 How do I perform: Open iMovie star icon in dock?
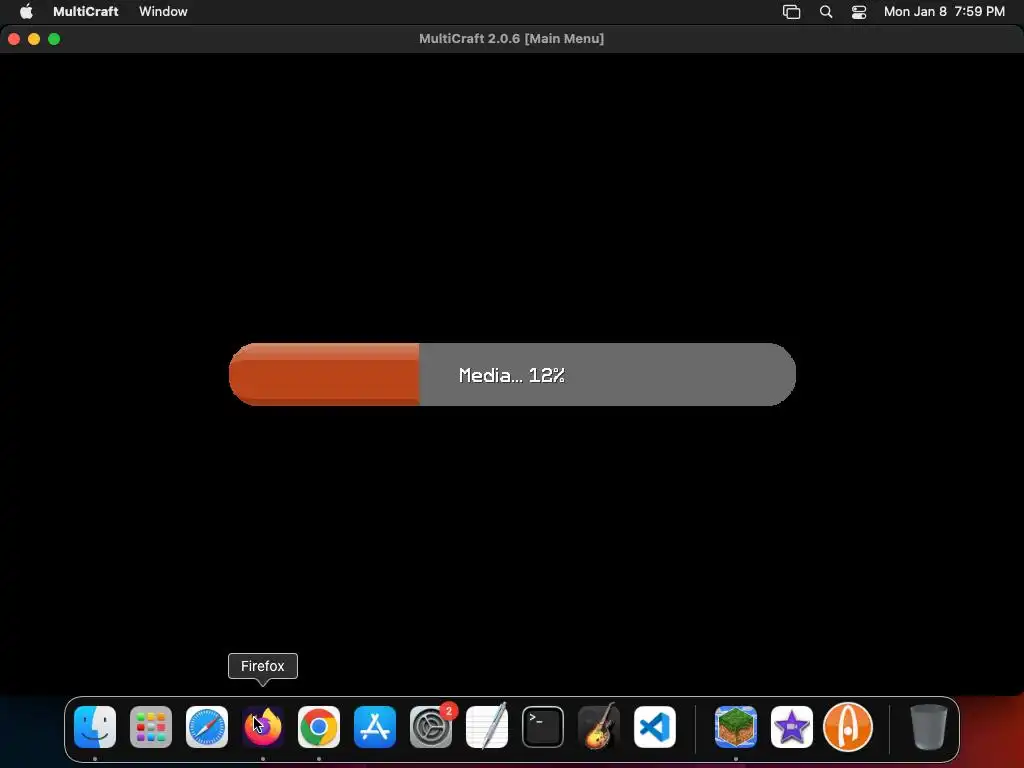pos(792,727)
